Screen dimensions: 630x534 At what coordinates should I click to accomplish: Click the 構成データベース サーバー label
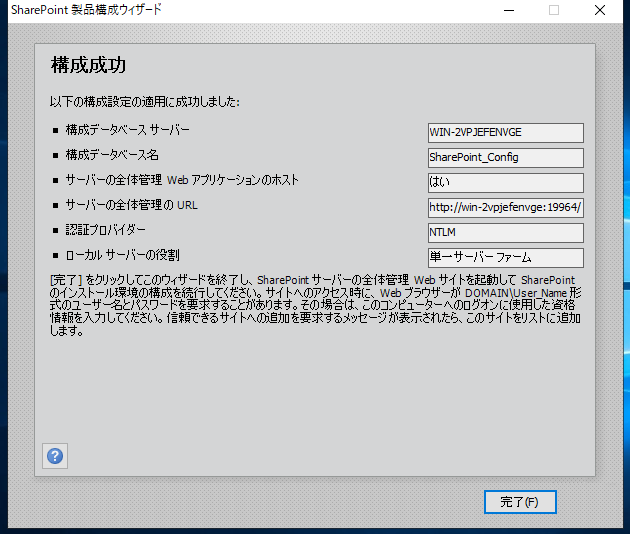[127, 130]
